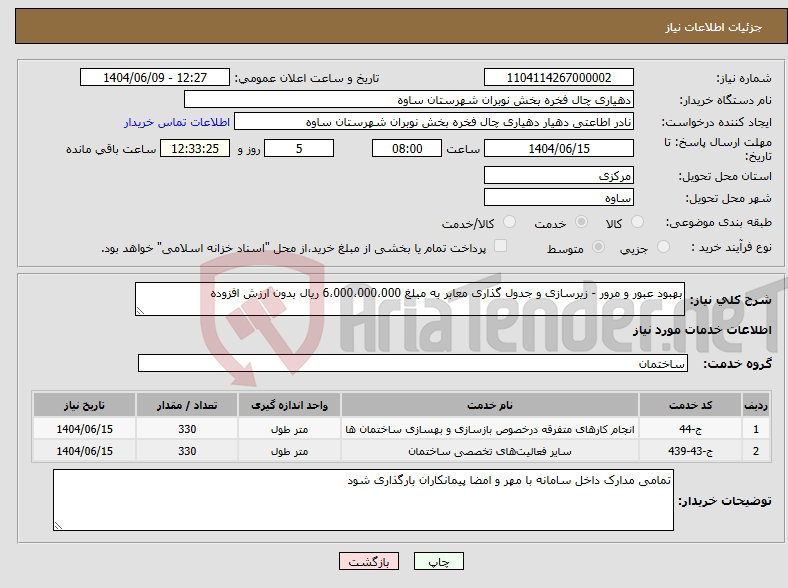Click date 1404/06/15 in table row 1

tap(84, 429)
